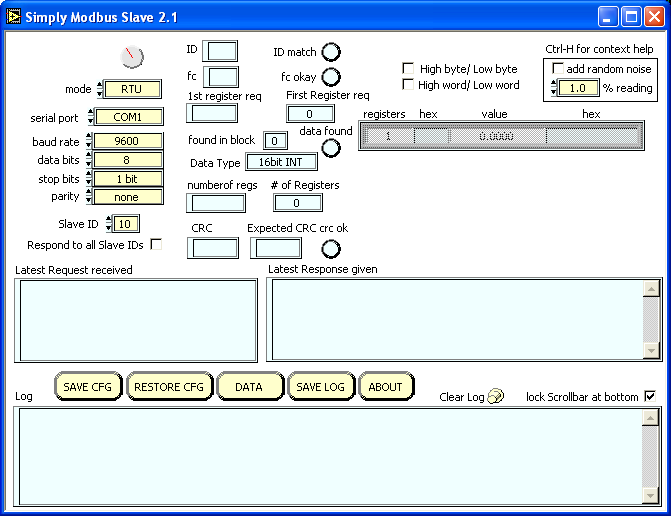
Task: Click the Latest Response given box
Action: pyautogui.click(x=464, y=320)
